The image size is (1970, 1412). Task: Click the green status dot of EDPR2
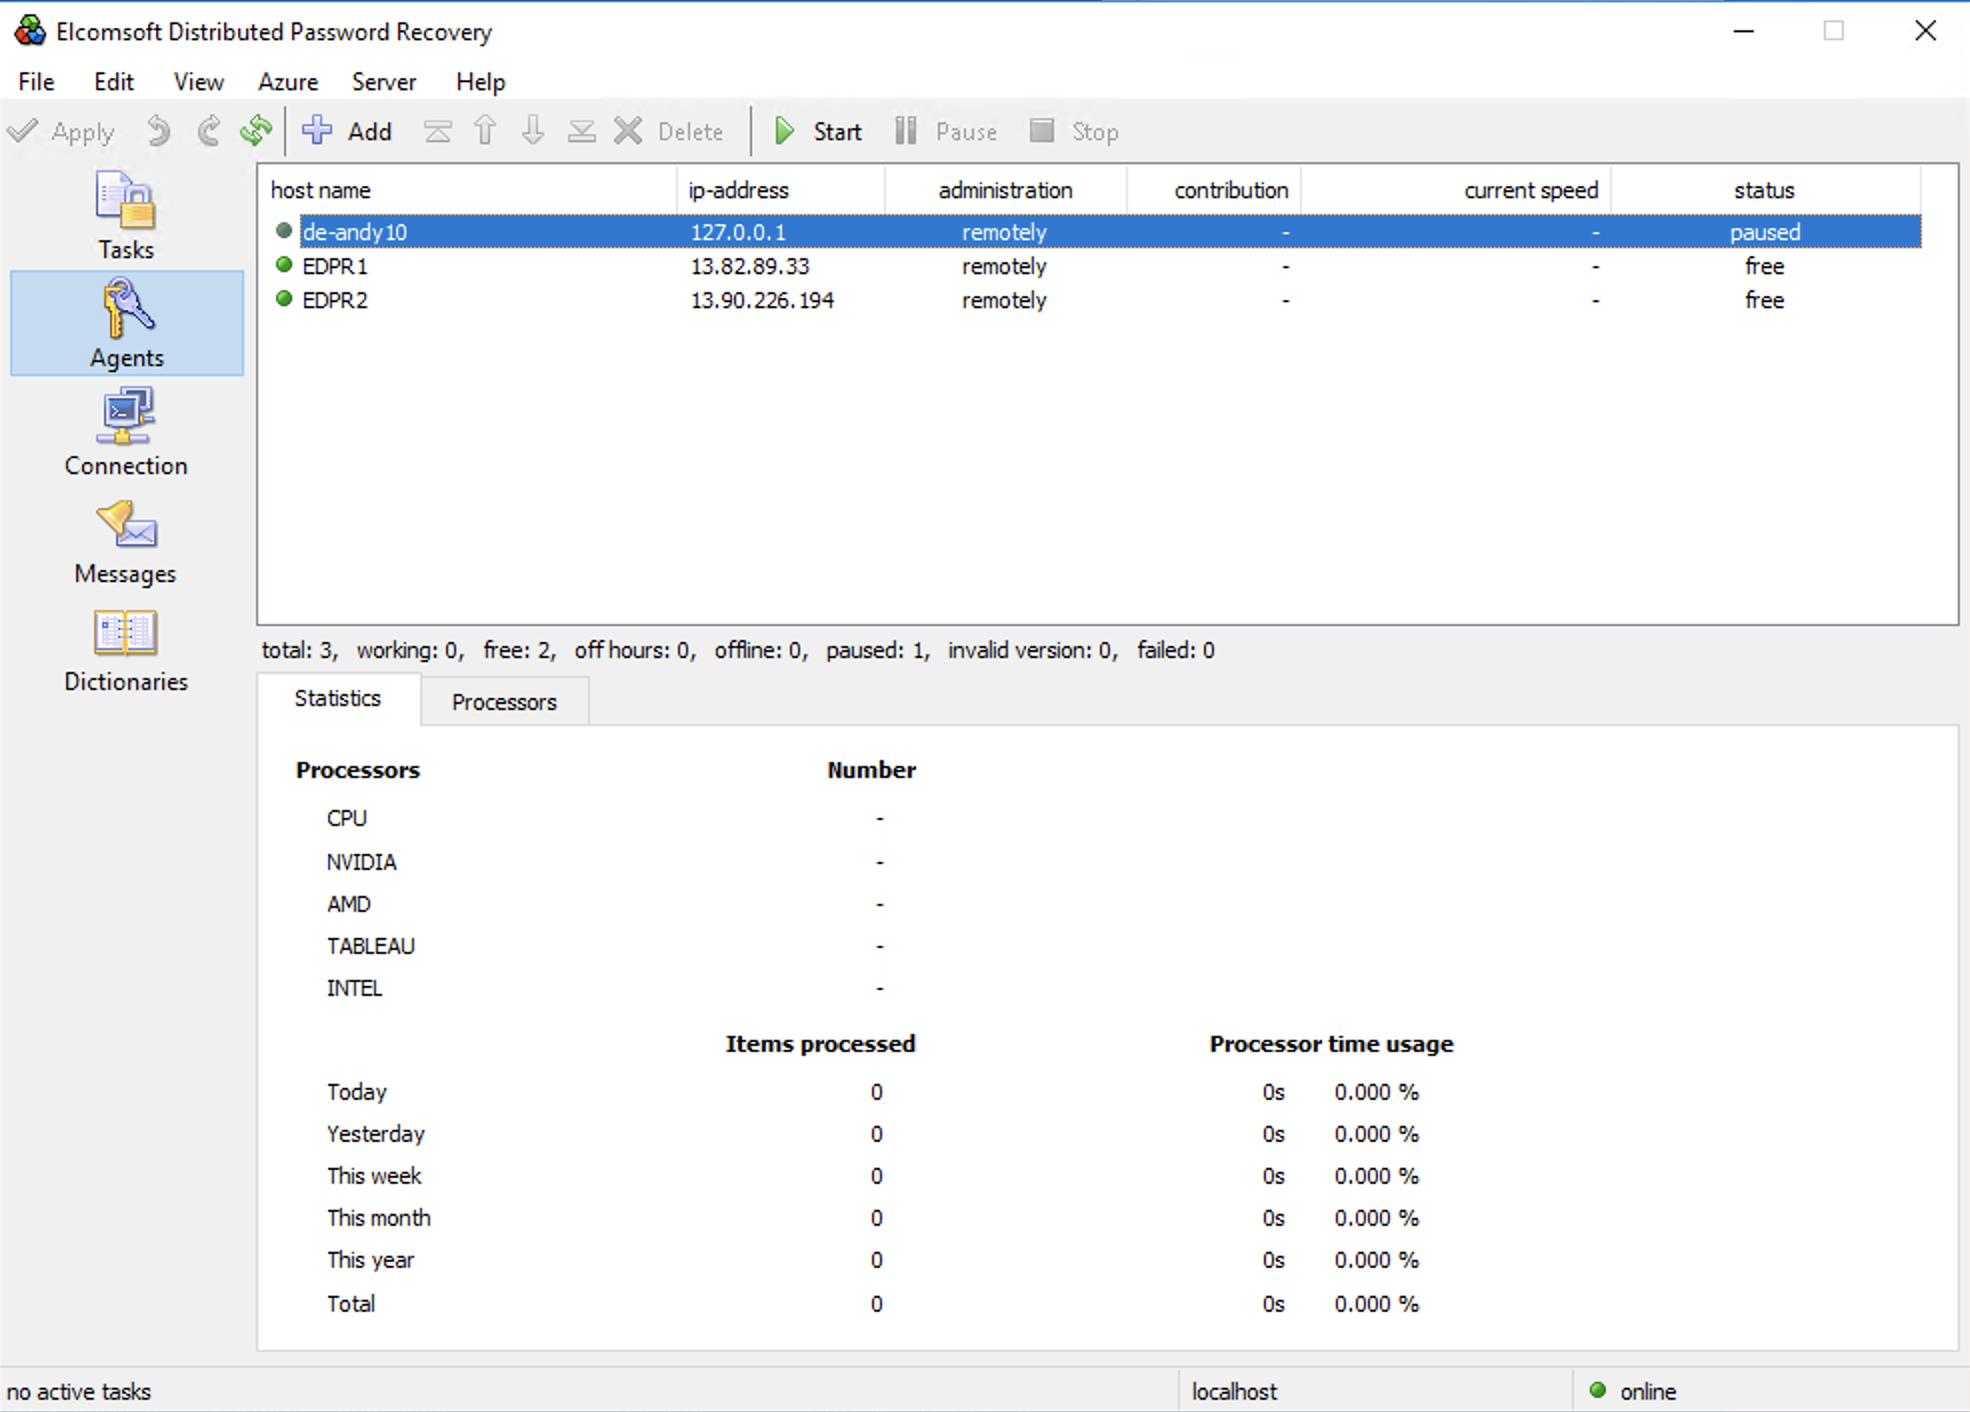pyautogui.click(x=284, y=299)
